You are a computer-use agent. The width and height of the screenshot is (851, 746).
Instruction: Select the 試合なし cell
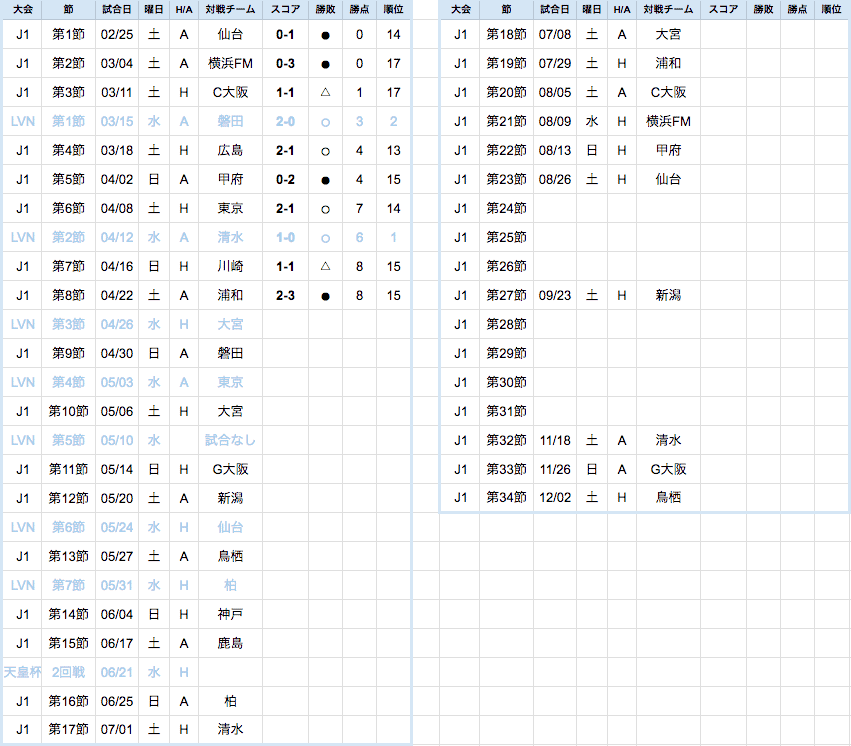[230, 441]
